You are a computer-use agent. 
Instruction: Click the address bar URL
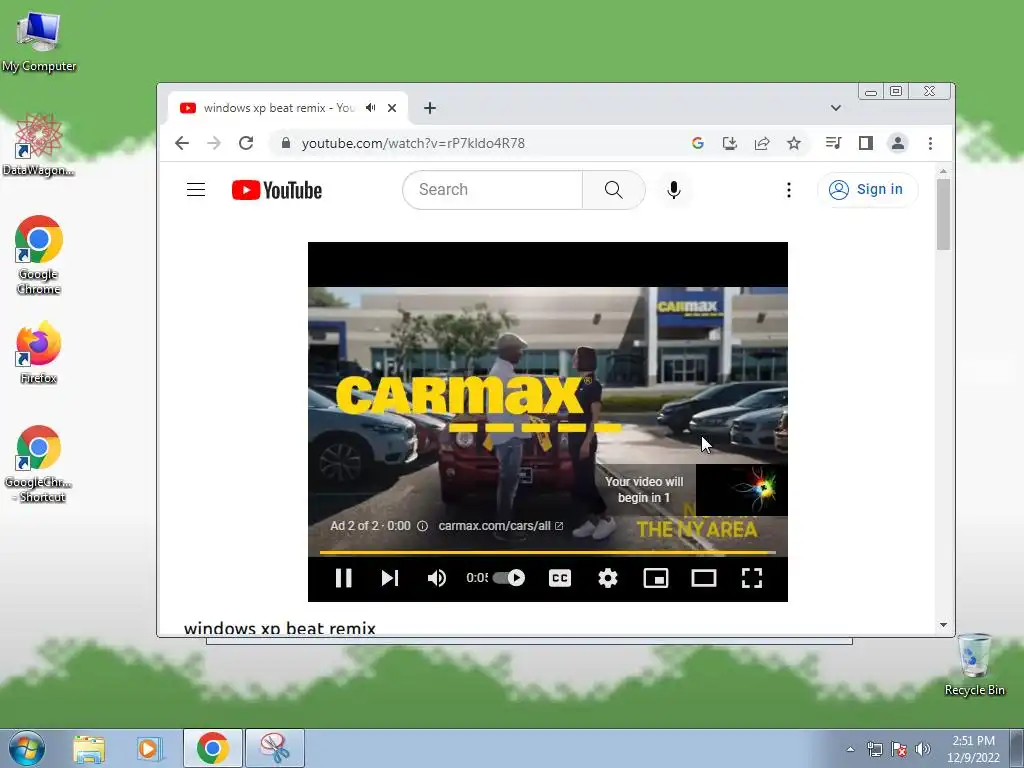point(413,143)
